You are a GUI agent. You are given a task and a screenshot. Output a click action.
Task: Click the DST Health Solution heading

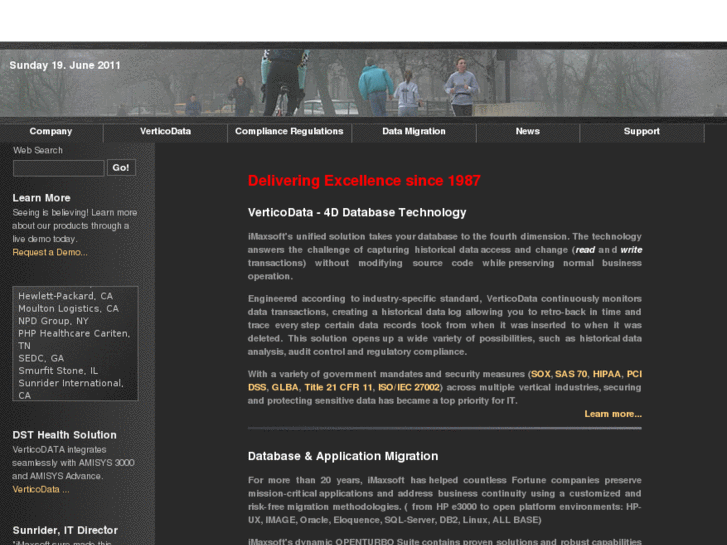point(64,435)
